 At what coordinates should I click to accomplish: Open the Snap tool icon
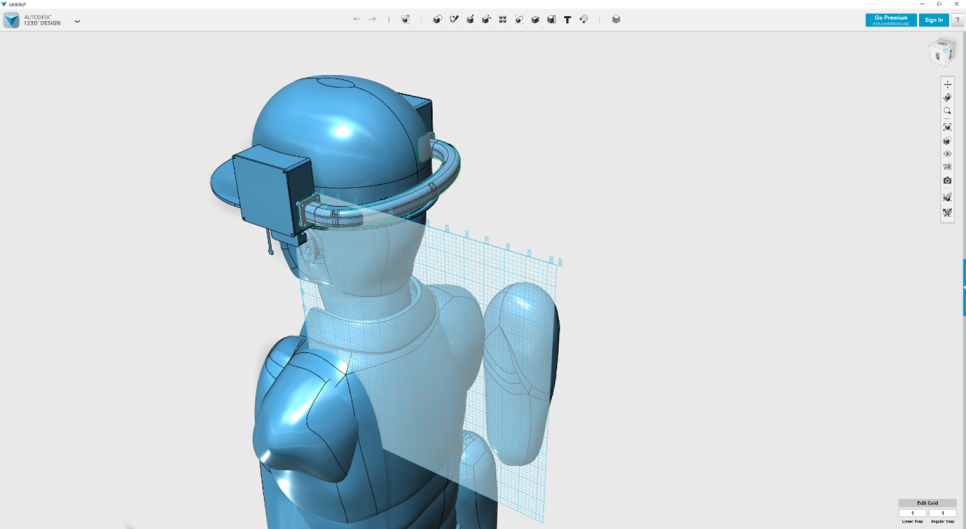(584, 20)
